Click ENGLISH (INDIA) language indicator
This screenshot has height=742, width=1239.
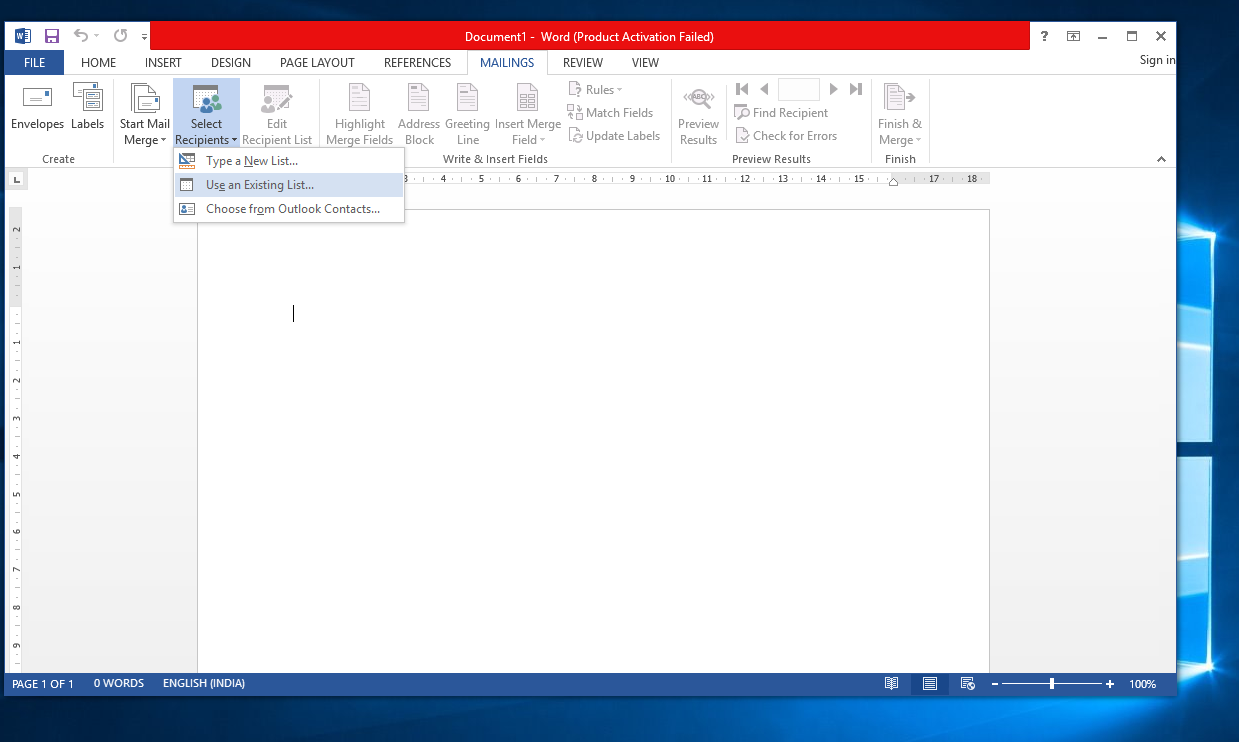tap(203, 684)
